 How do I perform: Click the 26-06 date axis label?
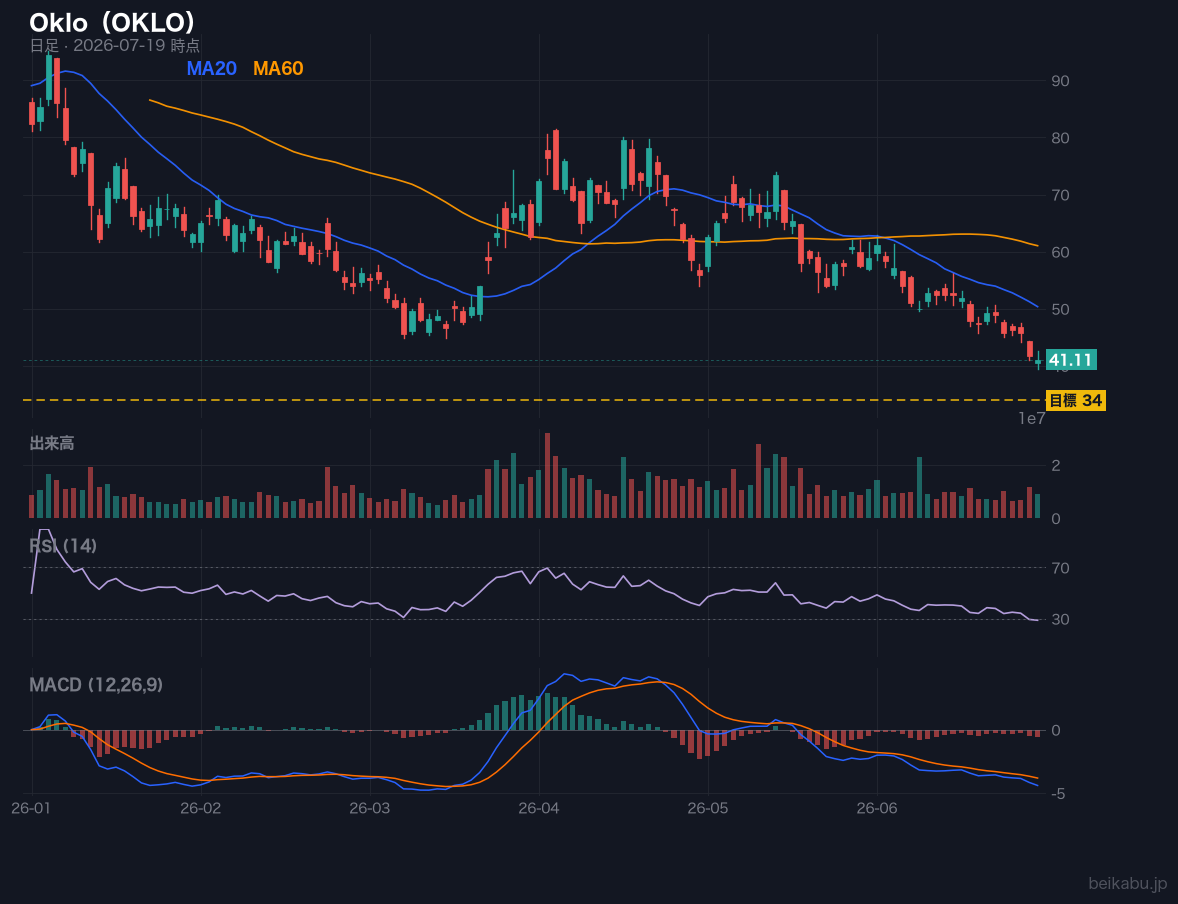(x=877, y=808)
